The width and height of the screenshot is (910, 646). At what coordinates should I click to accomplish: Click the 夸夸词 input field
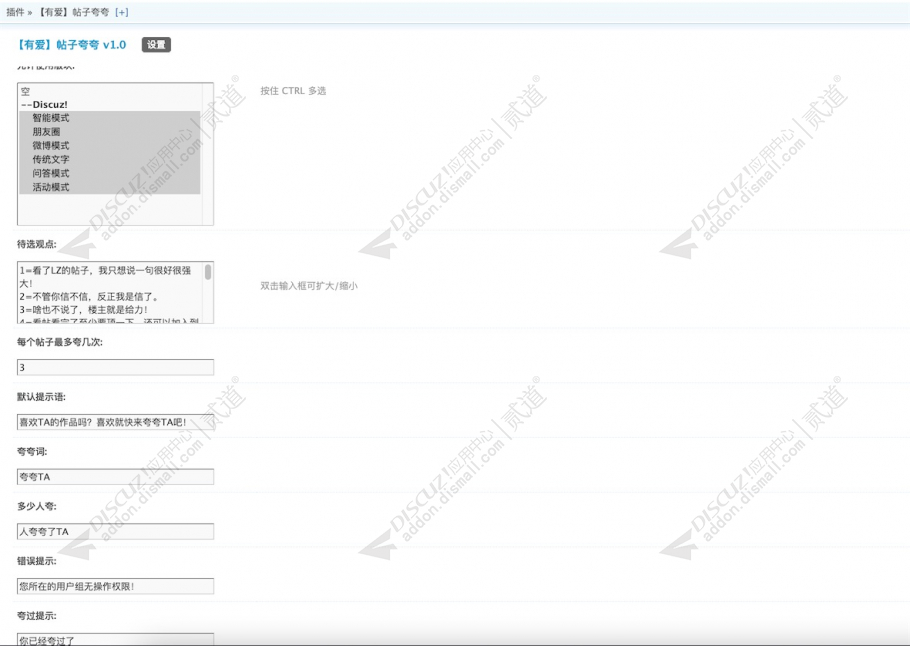pyautogui.click(x=115, y=477)
